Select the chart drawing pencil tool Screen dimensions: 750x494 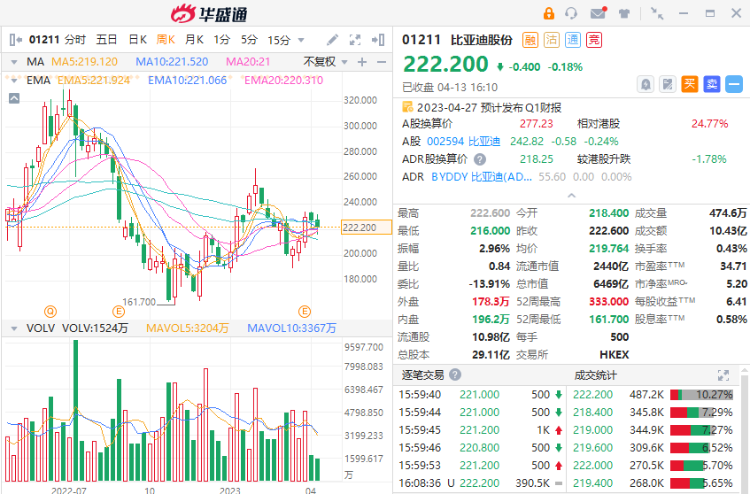coord(332,40)
